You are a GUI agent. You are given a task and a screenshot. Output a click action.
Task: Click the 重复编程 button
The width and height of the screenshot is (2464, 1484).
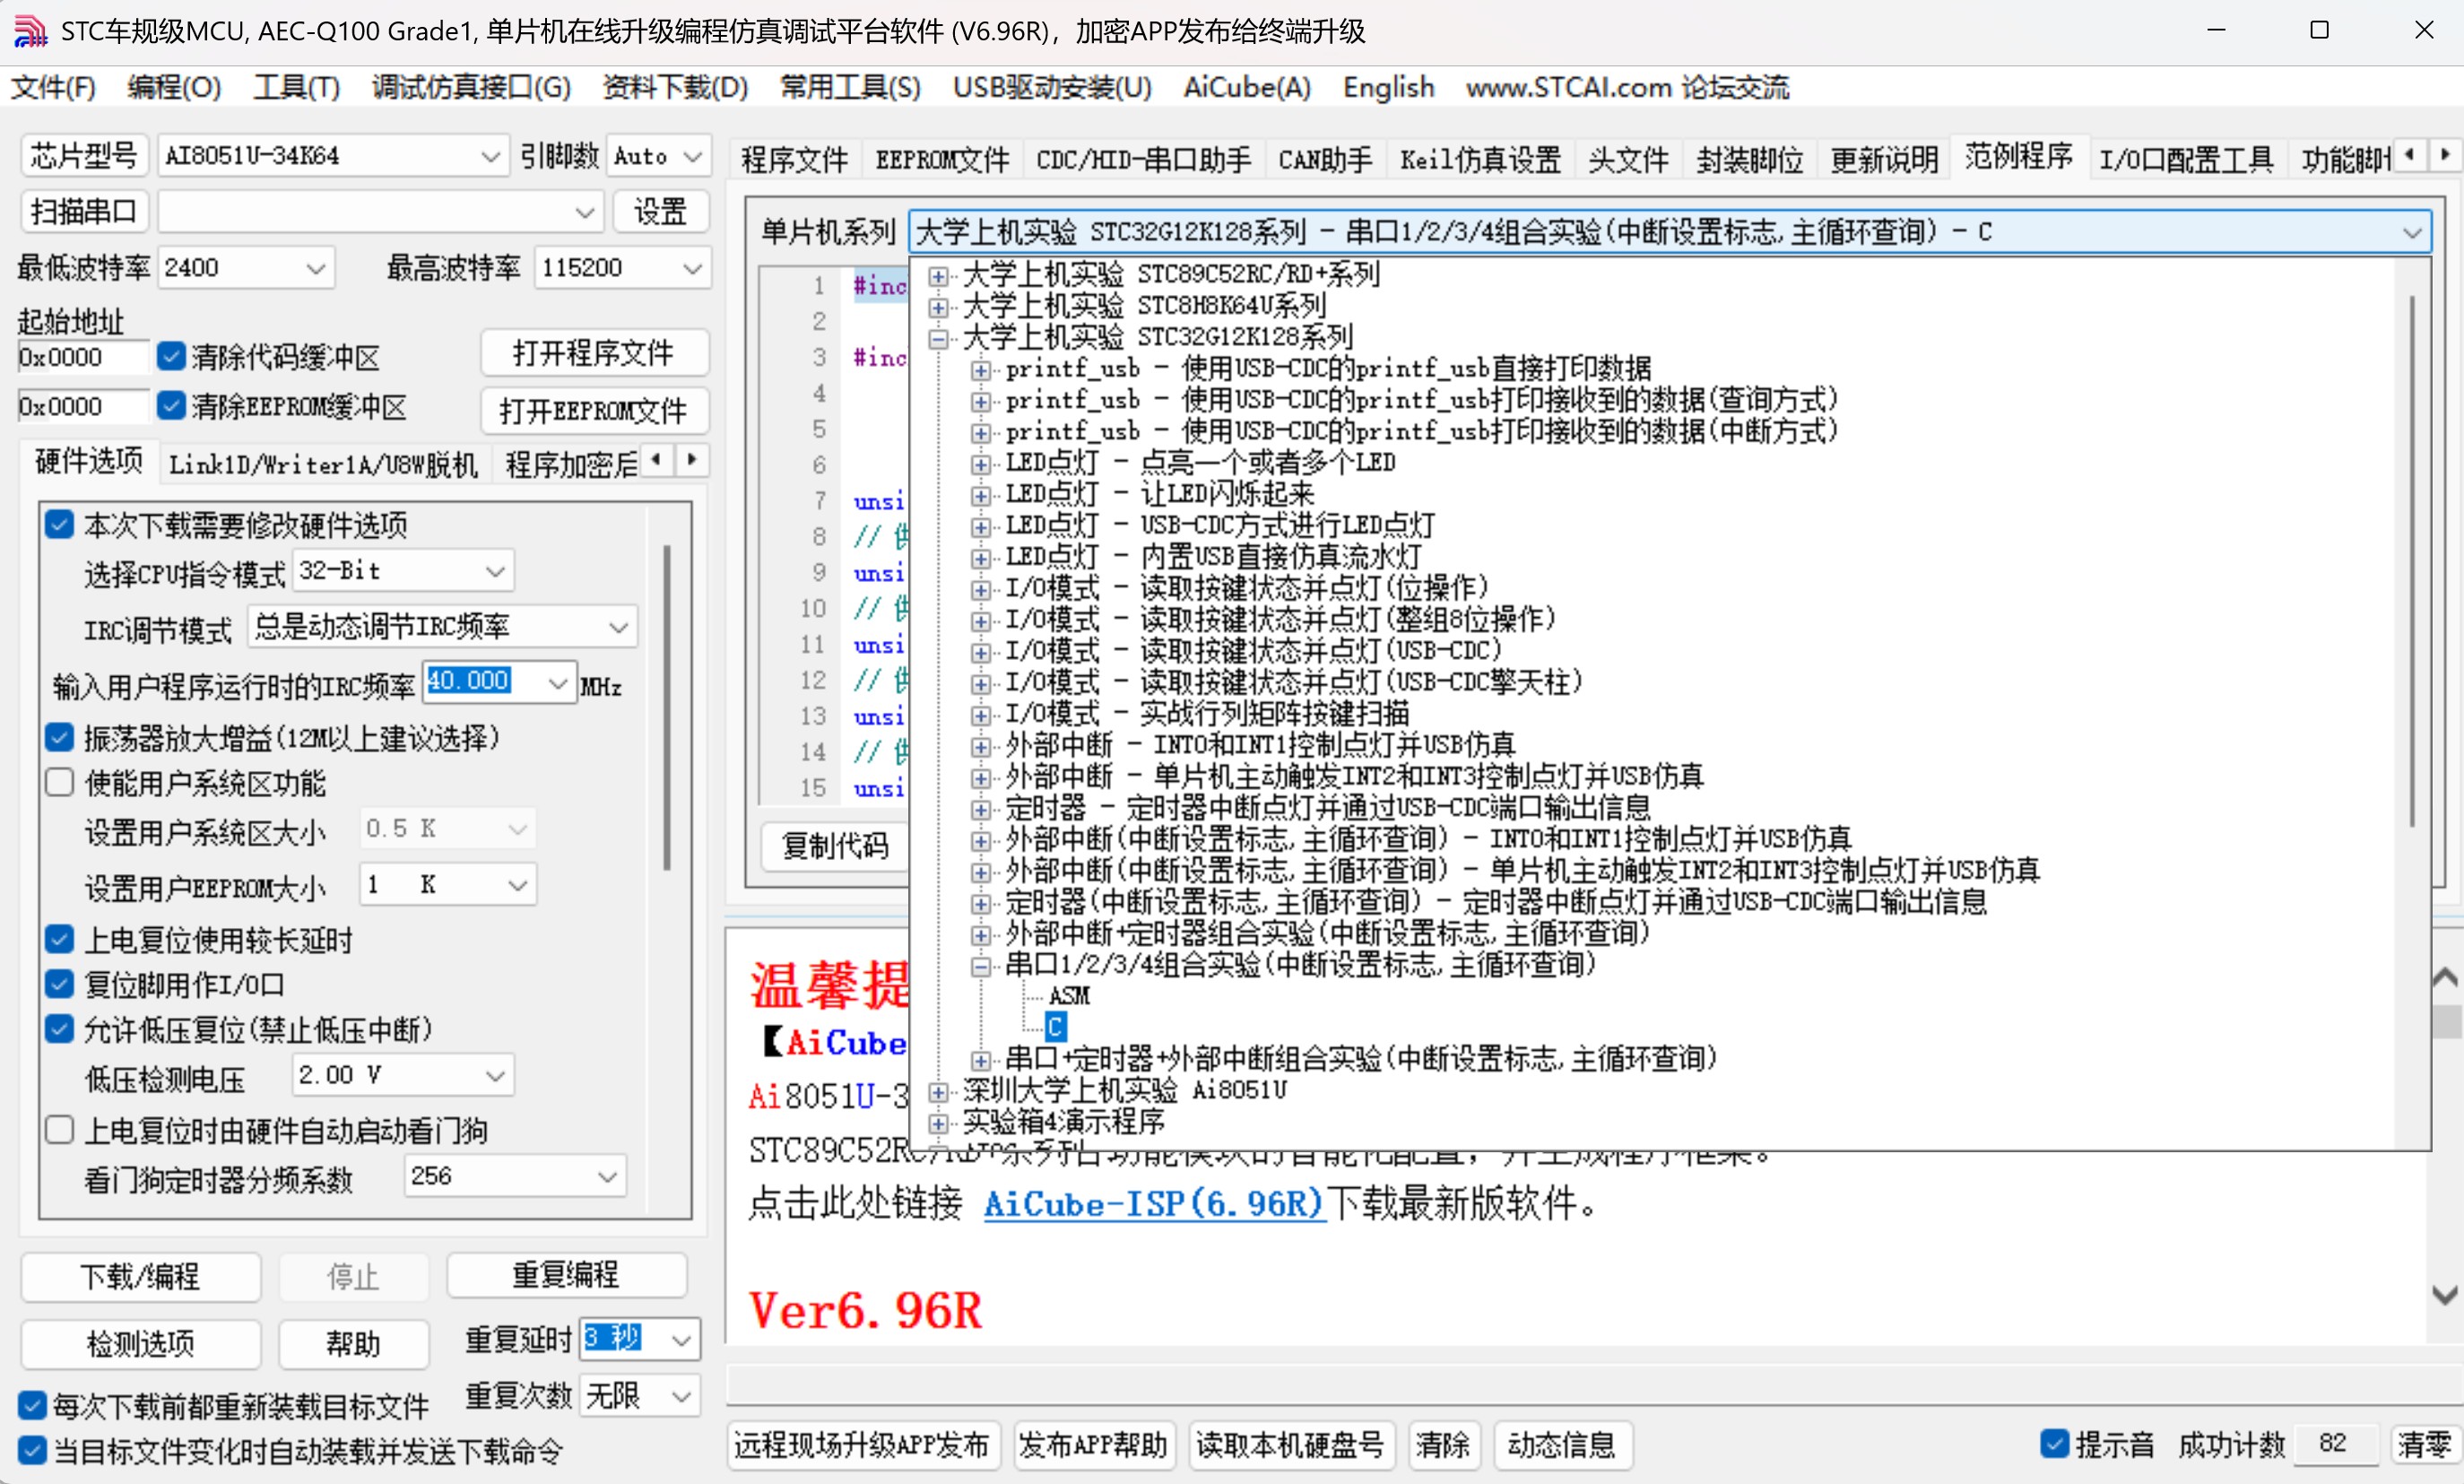pyautogui.click(x=566, y=1275)
